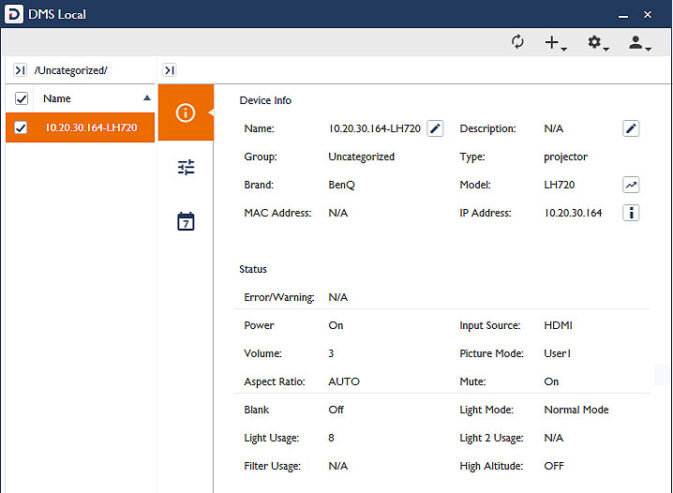Open the schedule calendar tab
This screenshot has height=493, width=673.
(x=185, y=221)
